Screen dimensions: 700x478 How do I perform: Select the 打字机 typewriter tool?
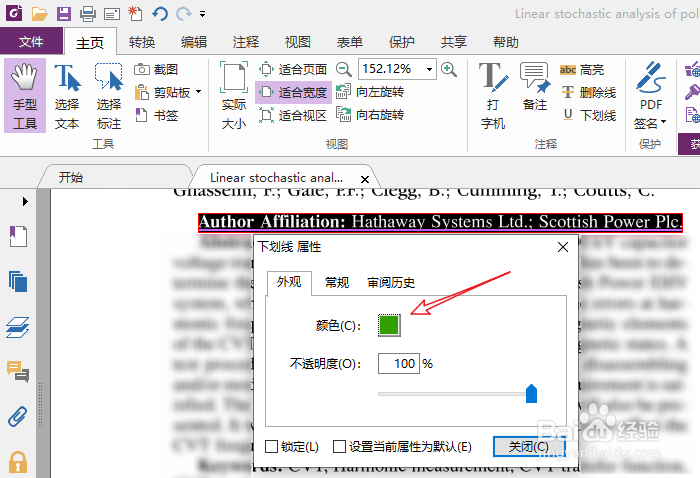(493, 96)
